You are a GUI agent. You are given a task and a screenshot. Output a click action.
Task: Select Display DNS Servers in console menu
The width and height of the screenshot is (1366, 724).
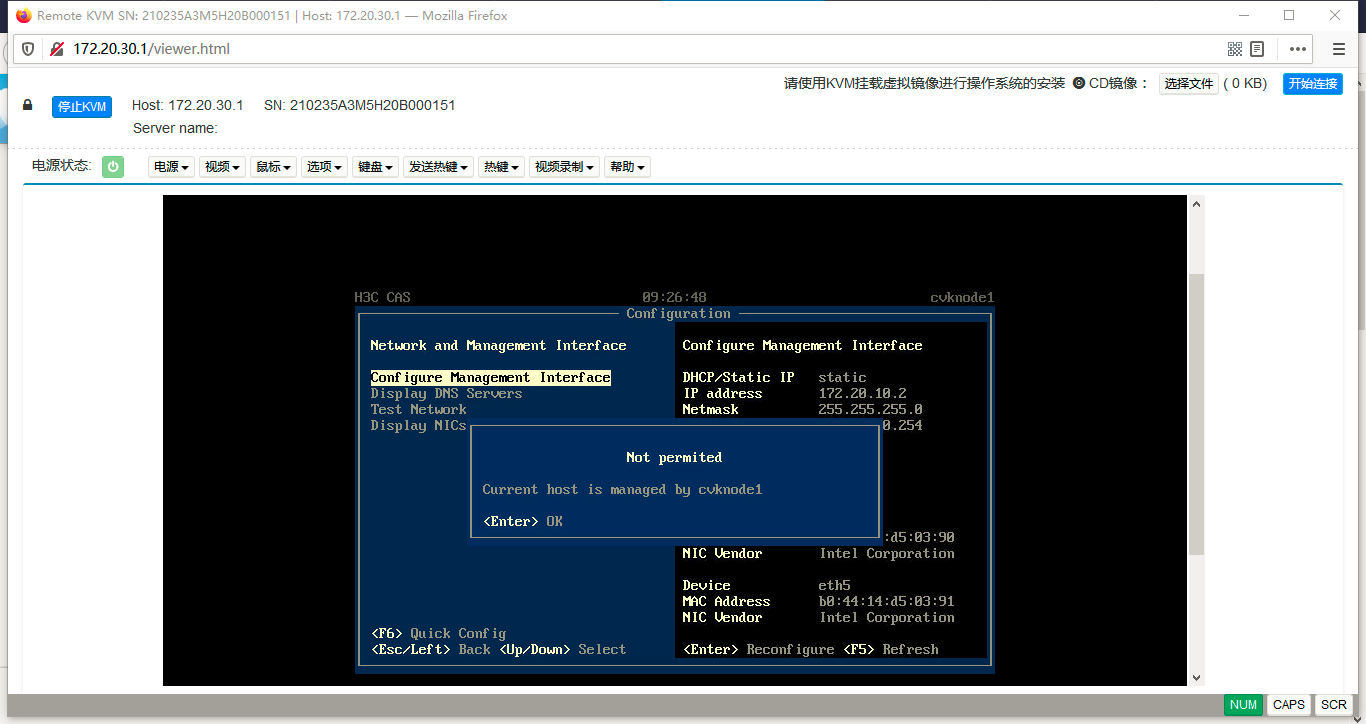[446, 393]
